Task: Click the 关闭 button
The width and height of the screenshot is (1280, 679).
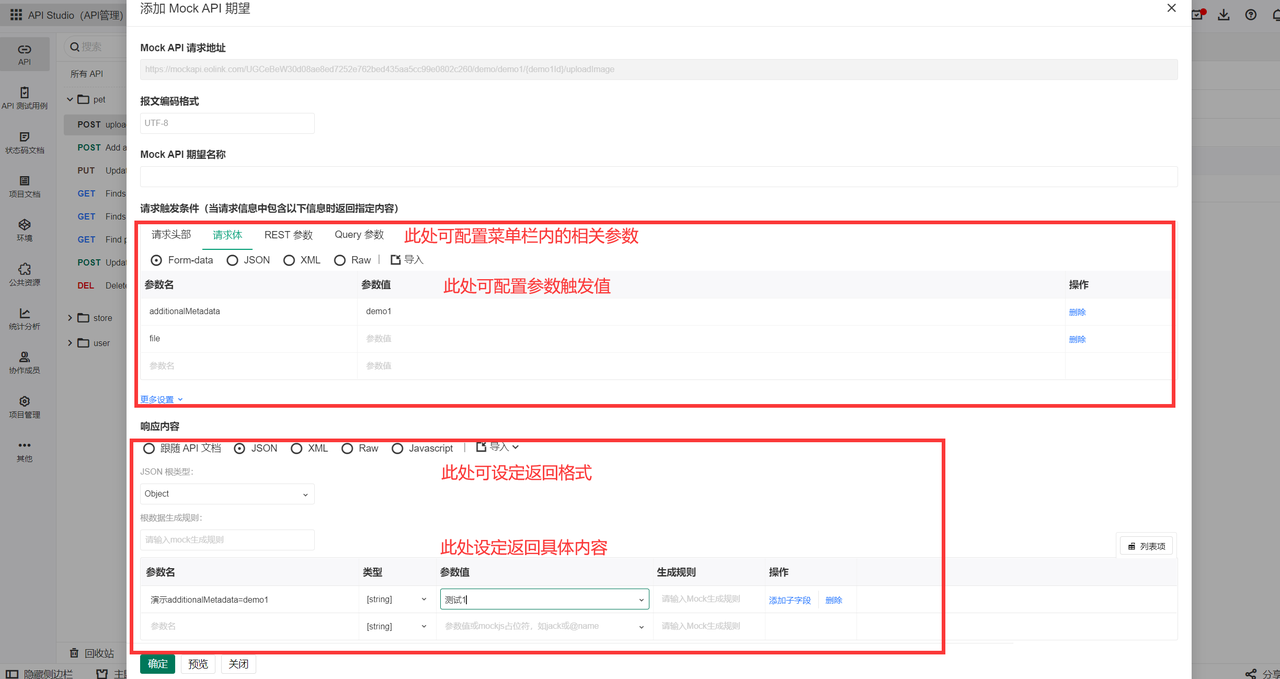Action: click(238, 664)
